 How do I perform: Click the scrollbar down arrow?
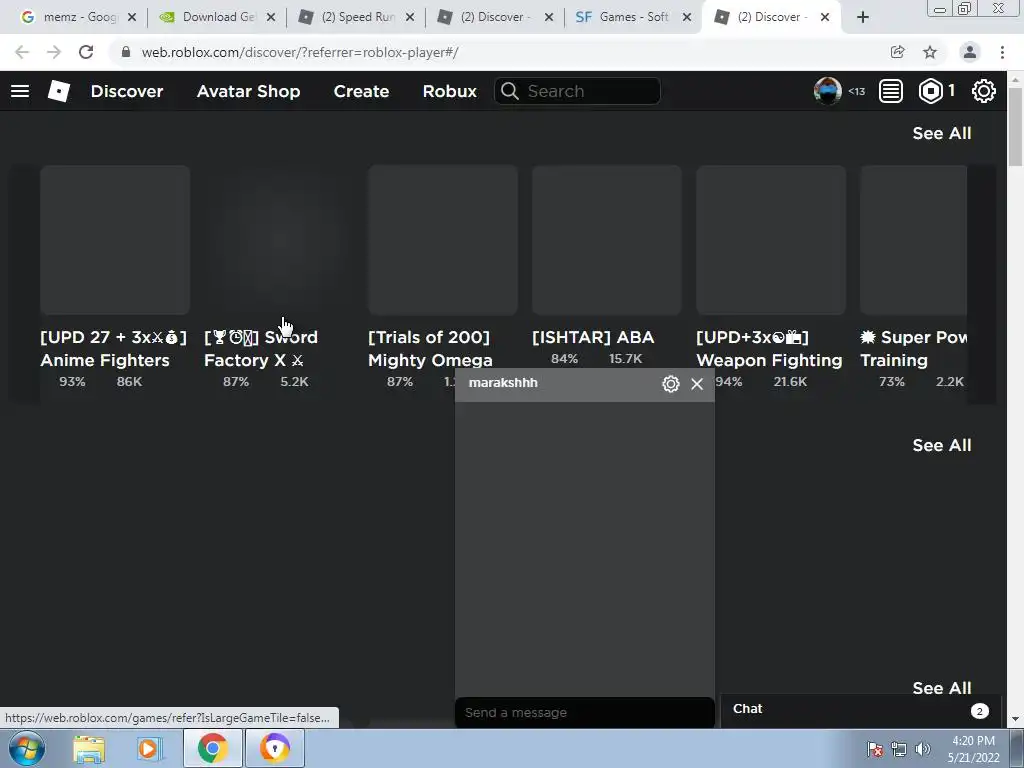(1015, 720)
